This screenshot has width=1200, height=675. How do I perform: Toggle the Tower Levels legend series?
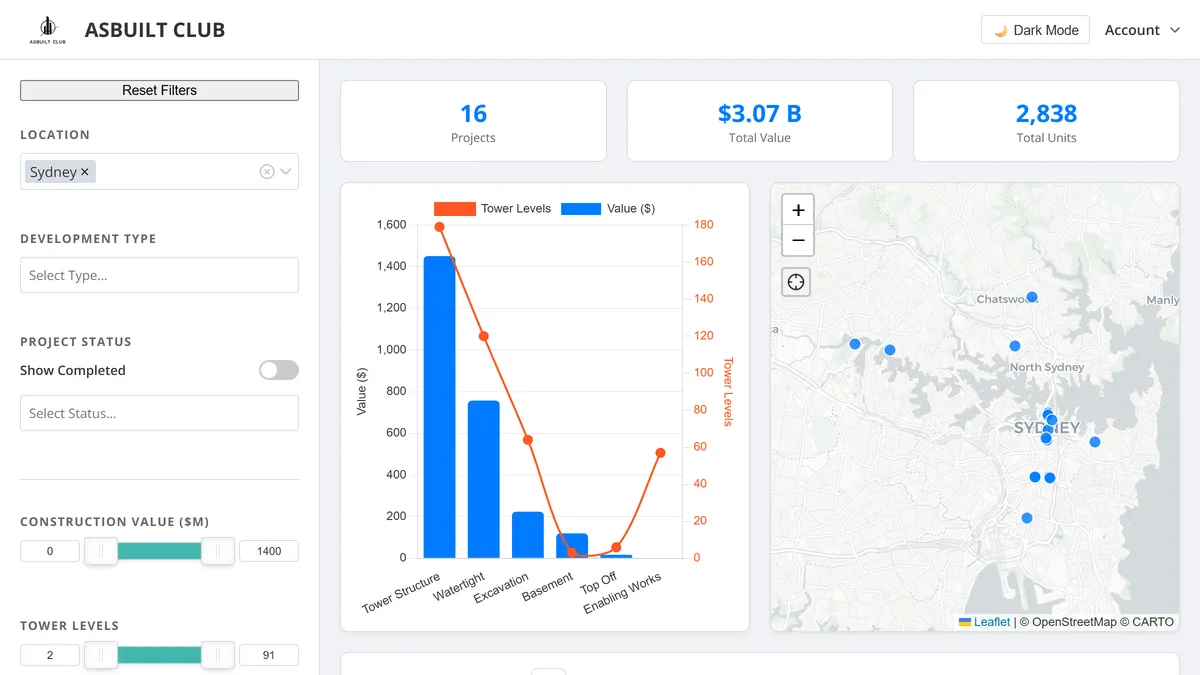tap(492, 208)
